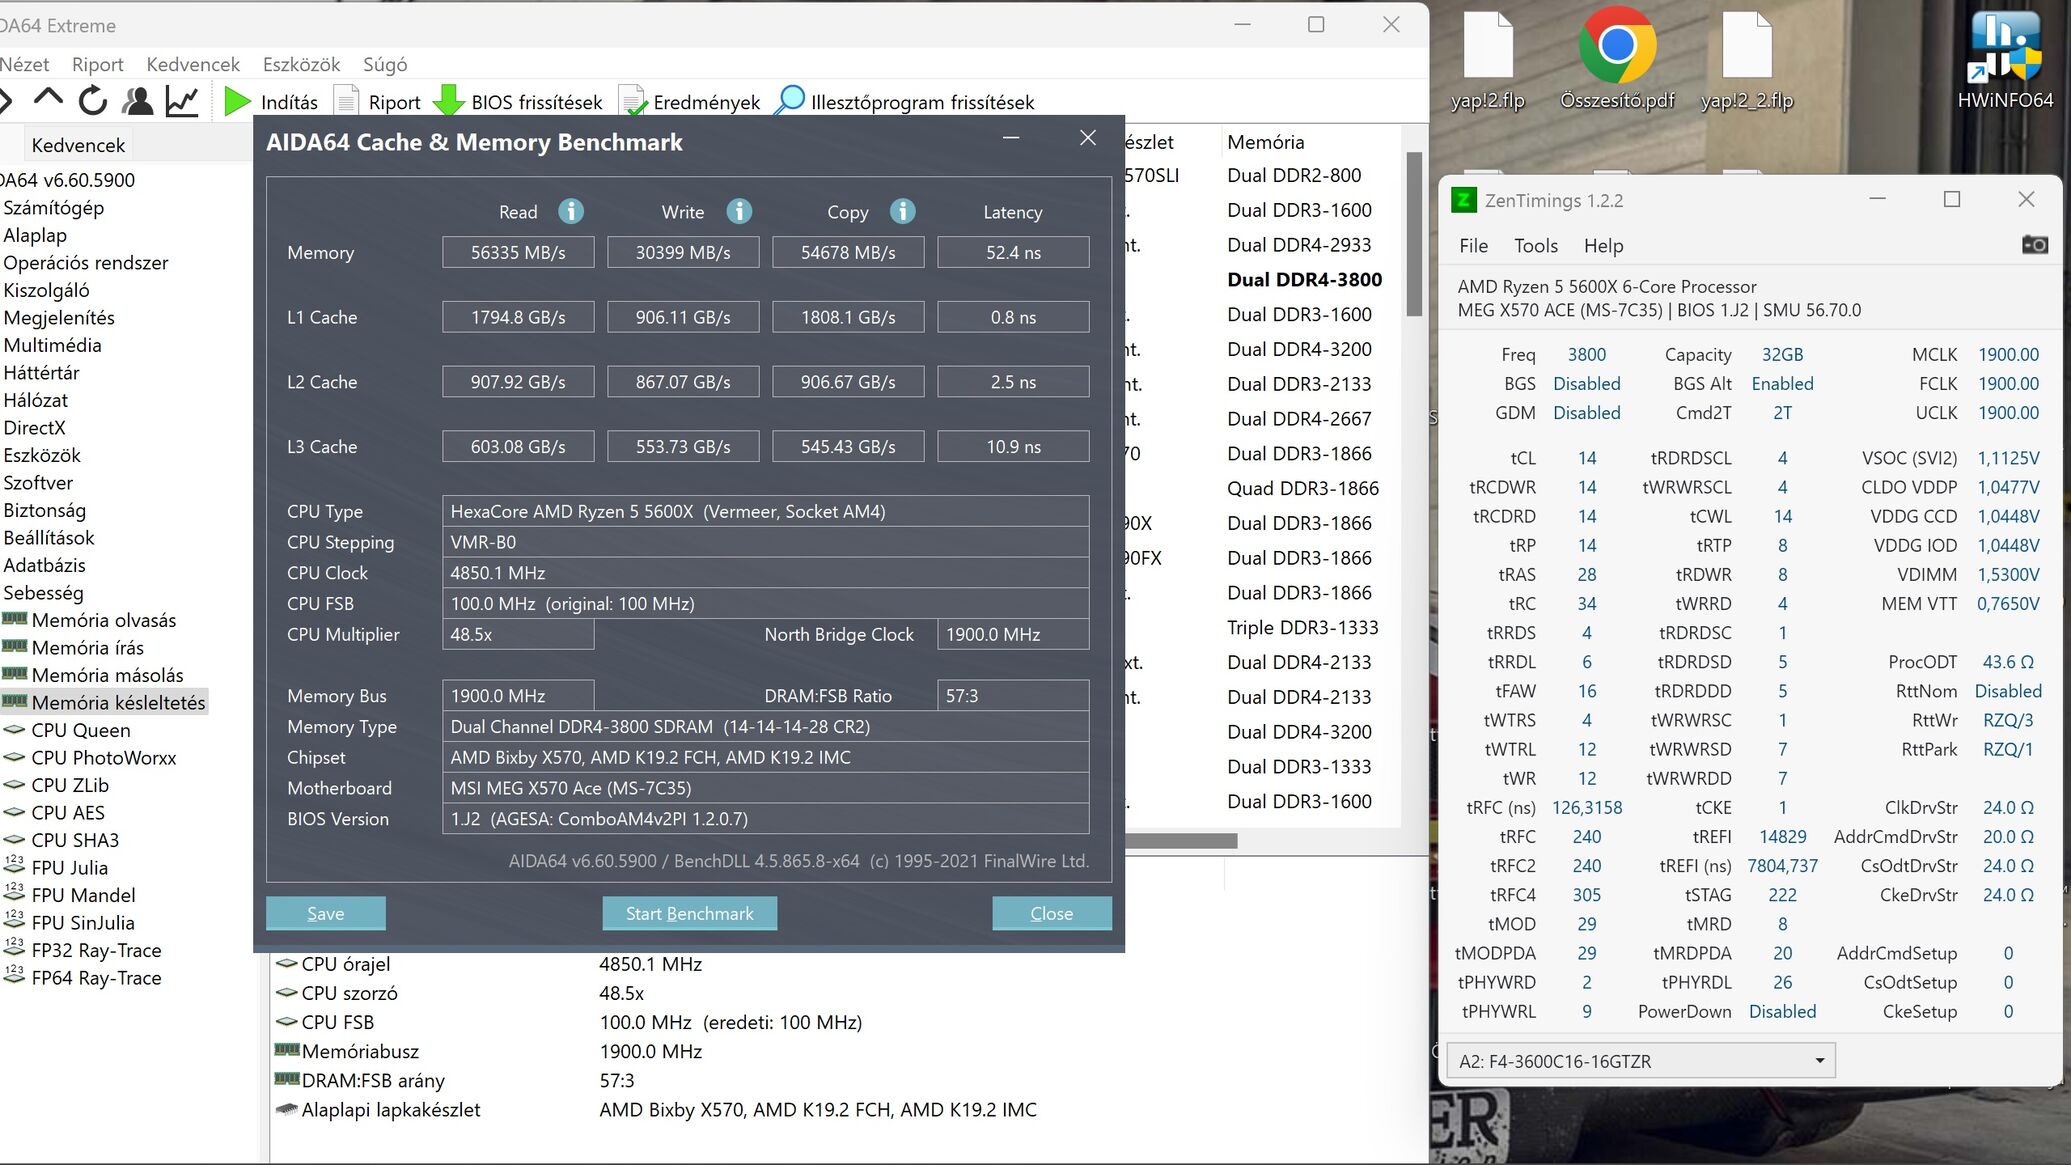Select Dual DDR4-3800 row in list

(x=1304, y=280)
